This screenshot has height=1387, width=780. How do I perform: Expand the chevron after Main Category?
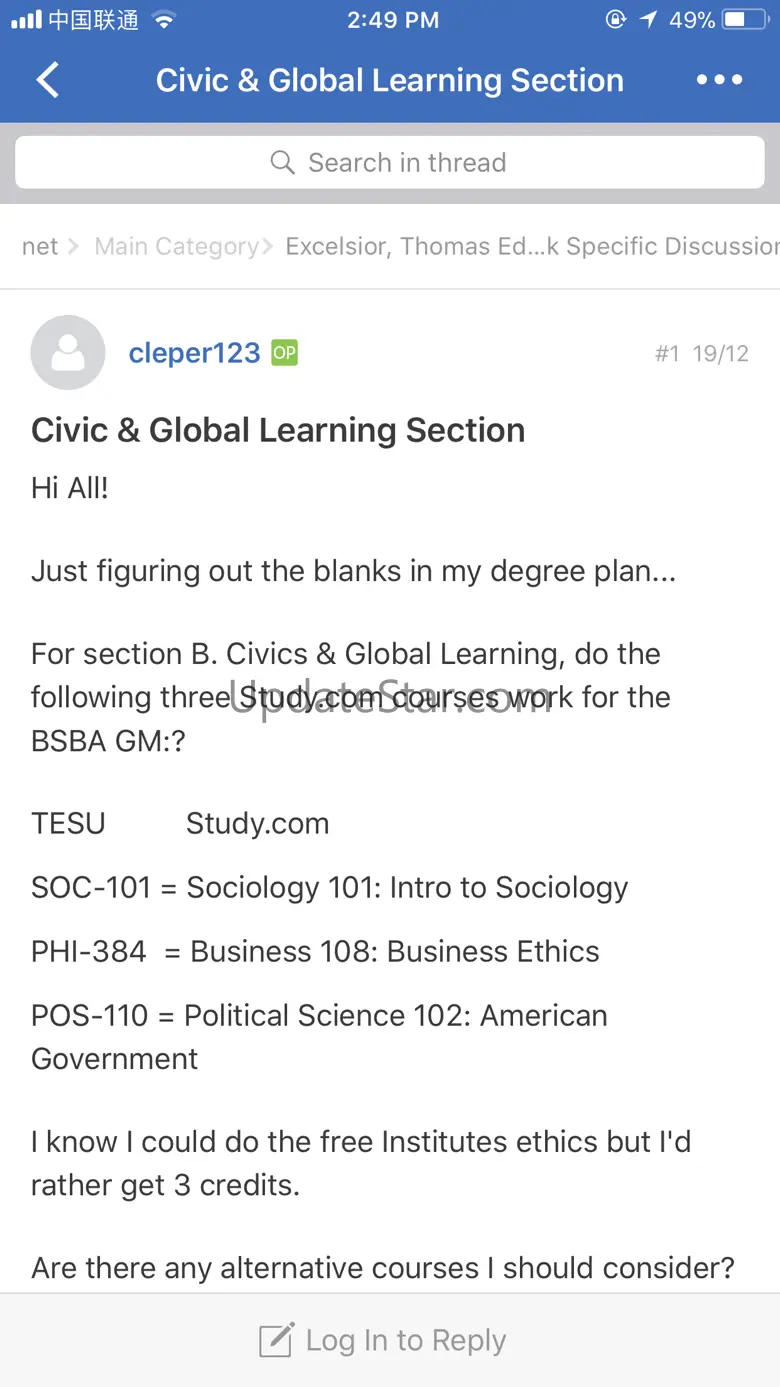pos(267,246)
